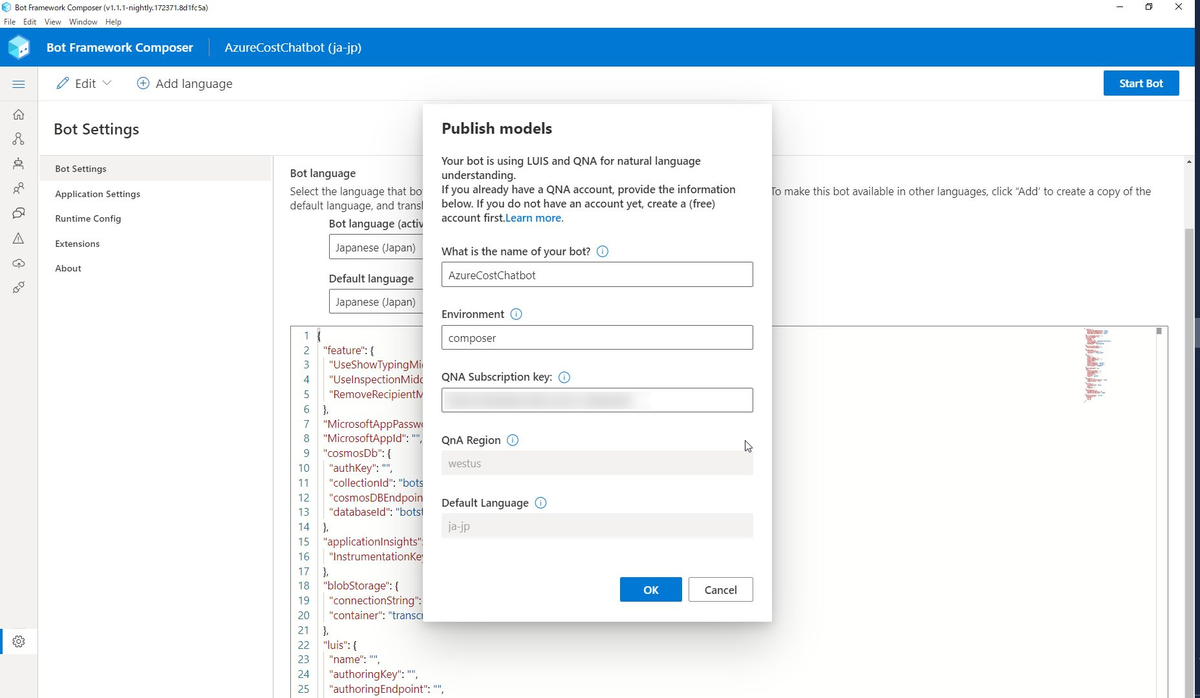Open the QnA chat bubbles icon
This screenshot has width=1200, height=698.
pyautogui.click(x=18, y=213)
